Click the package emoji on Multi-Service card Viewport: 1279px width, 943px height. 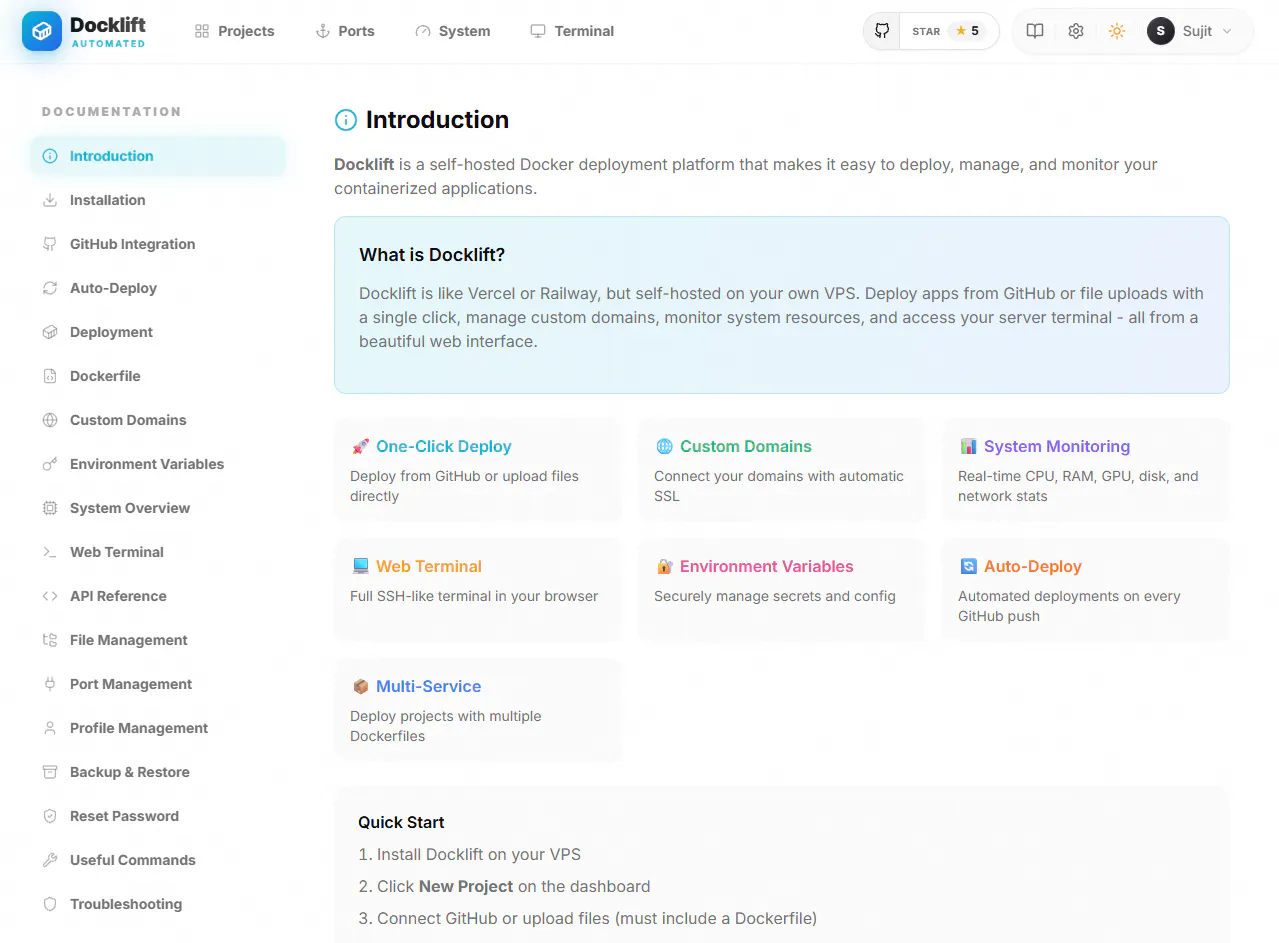pyautogui.click(x=360, y=686)
